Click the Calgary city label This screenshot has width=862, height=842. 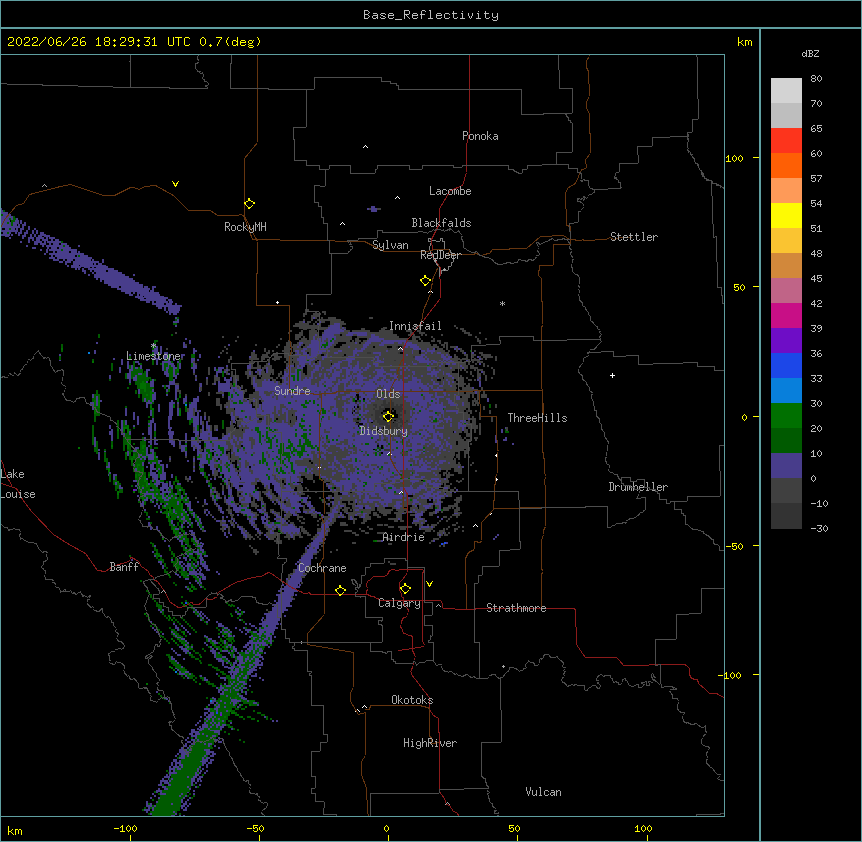click(x=399, y=603)
